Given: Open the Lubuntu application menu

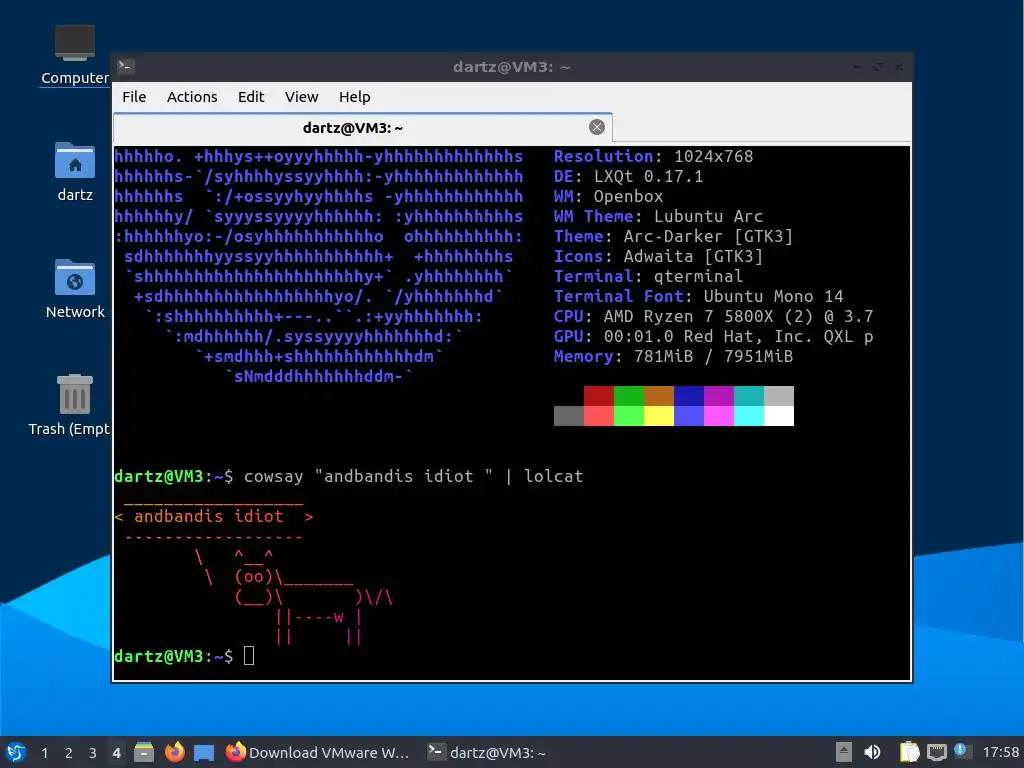Looking at the screenshot, I should pos(16,752).
